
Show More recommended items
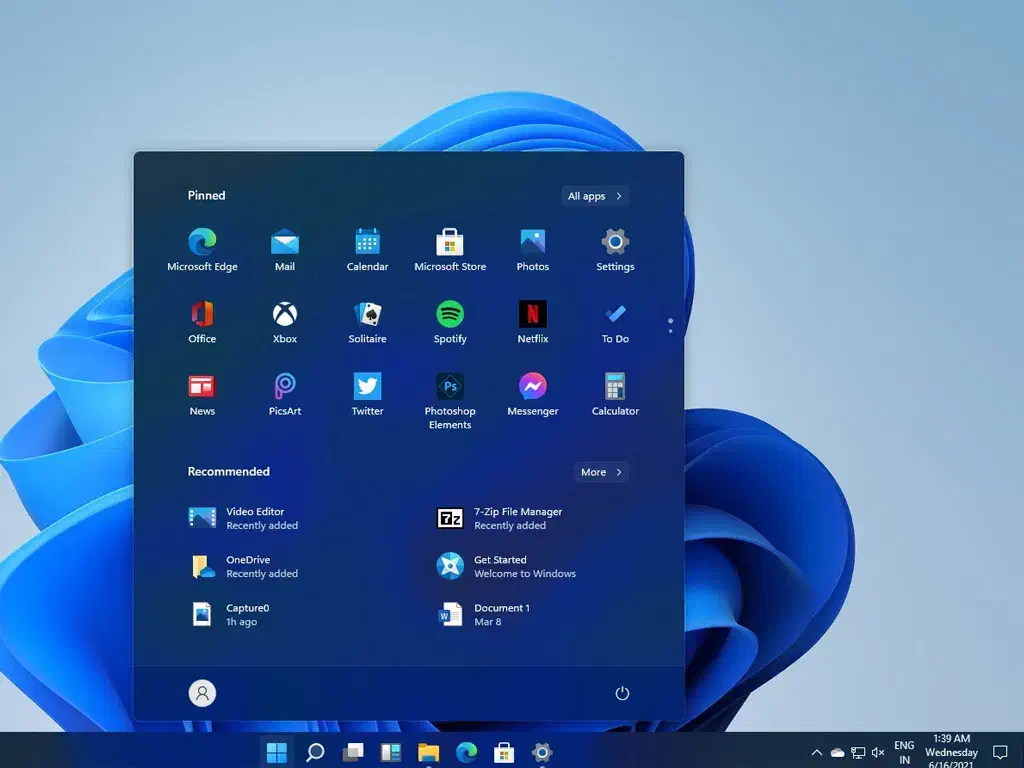[601, 472]
